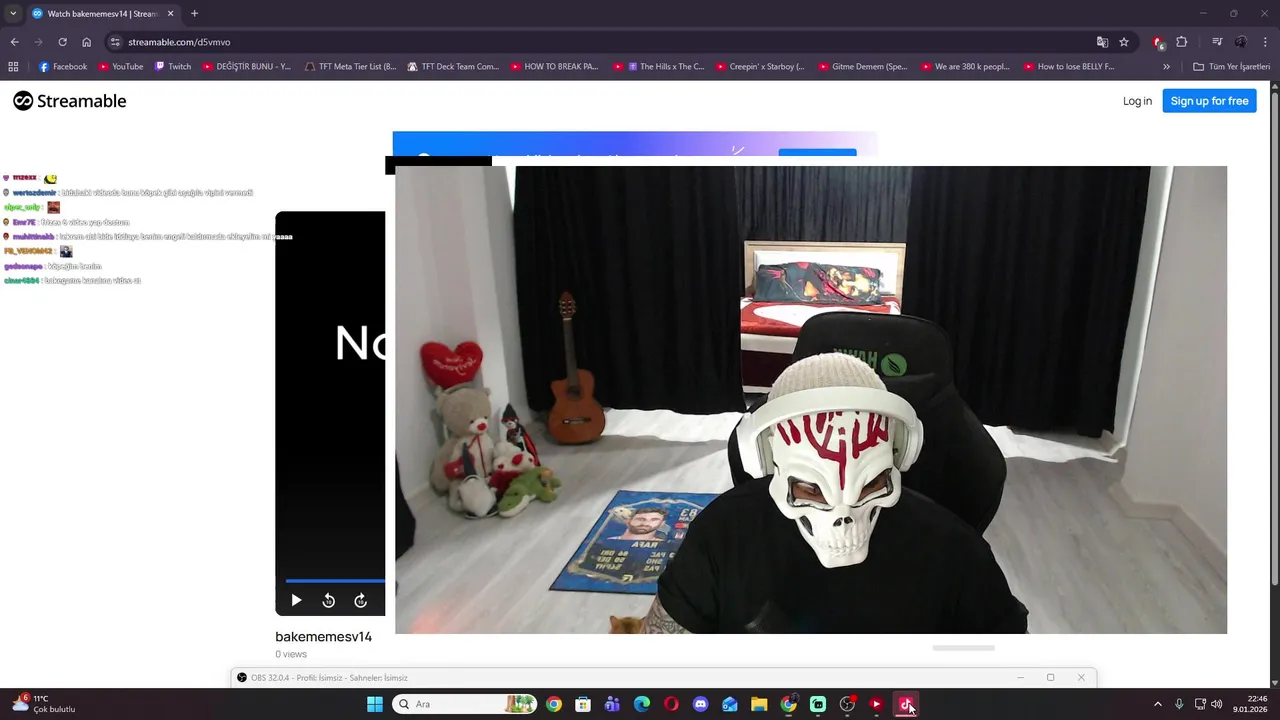Open the red play-button taskbar app

pyautogui.click(x=876, y=704)
